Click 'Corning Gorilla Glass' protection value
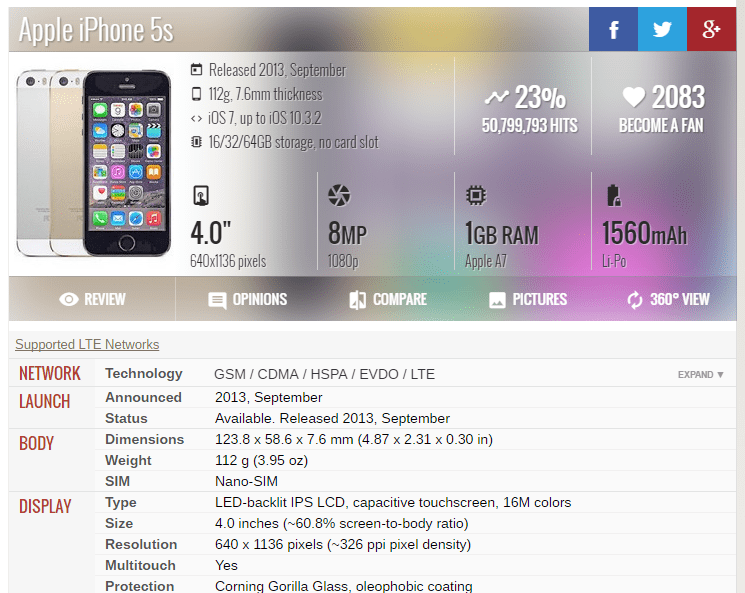Image resolution: width=745 pixels, height=593 pixels. tap(281, 586)
